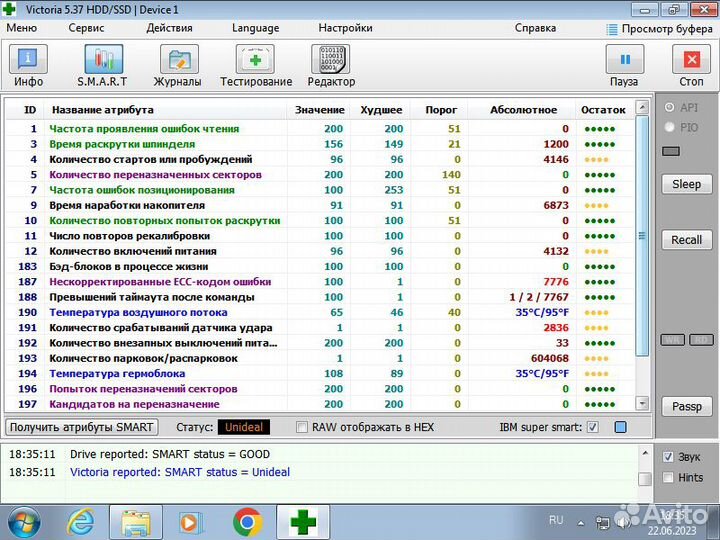The width and height of the screenshot is (720, 540).
Task: Click the blue square next to IBM super smart
Action: [620, 427]
